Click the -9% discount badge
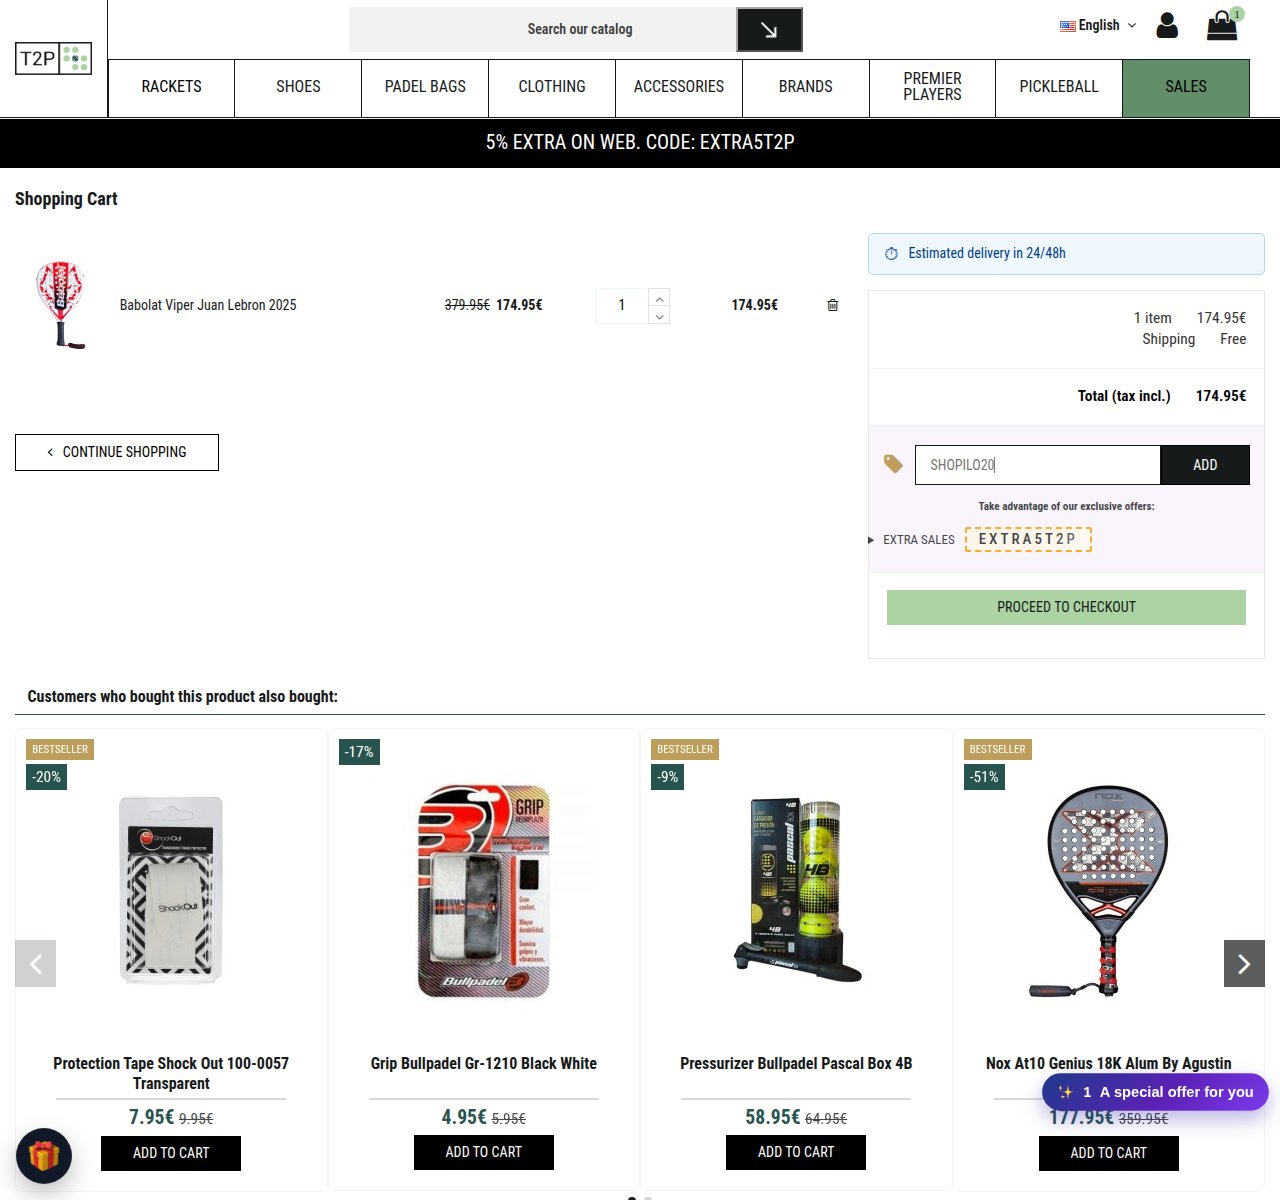Viewport: 1280px width, 1200px height. [x=668, y=777]
